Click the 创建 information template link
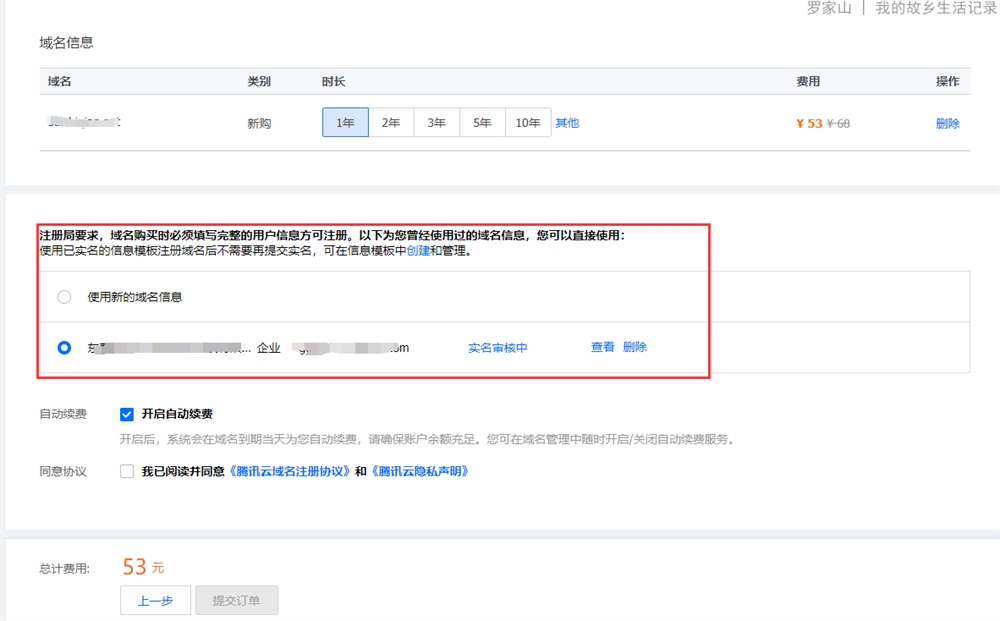 pyautogui.click(x=418, y=251)
